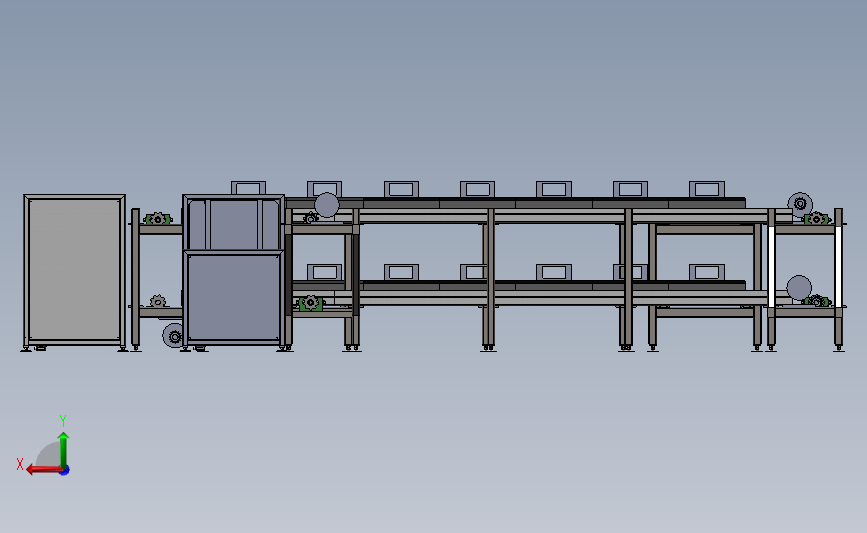Screen dimensions: 867x533
Task: Select the motor wheel beside the second cabinet's base
Action: tap(173, 336)
